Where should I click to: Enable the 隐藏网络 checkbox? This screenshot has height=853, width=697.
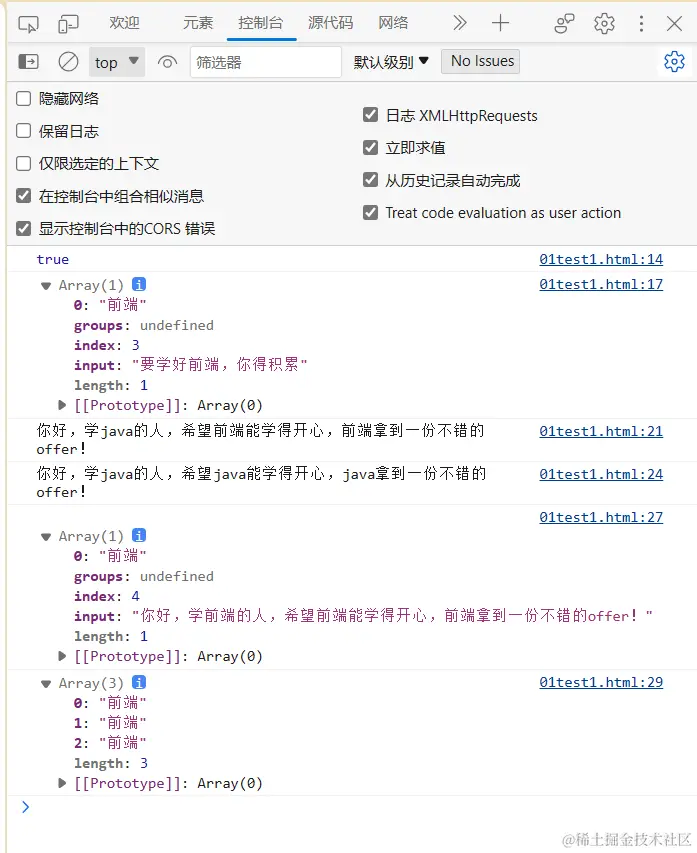tap(24, 99)
